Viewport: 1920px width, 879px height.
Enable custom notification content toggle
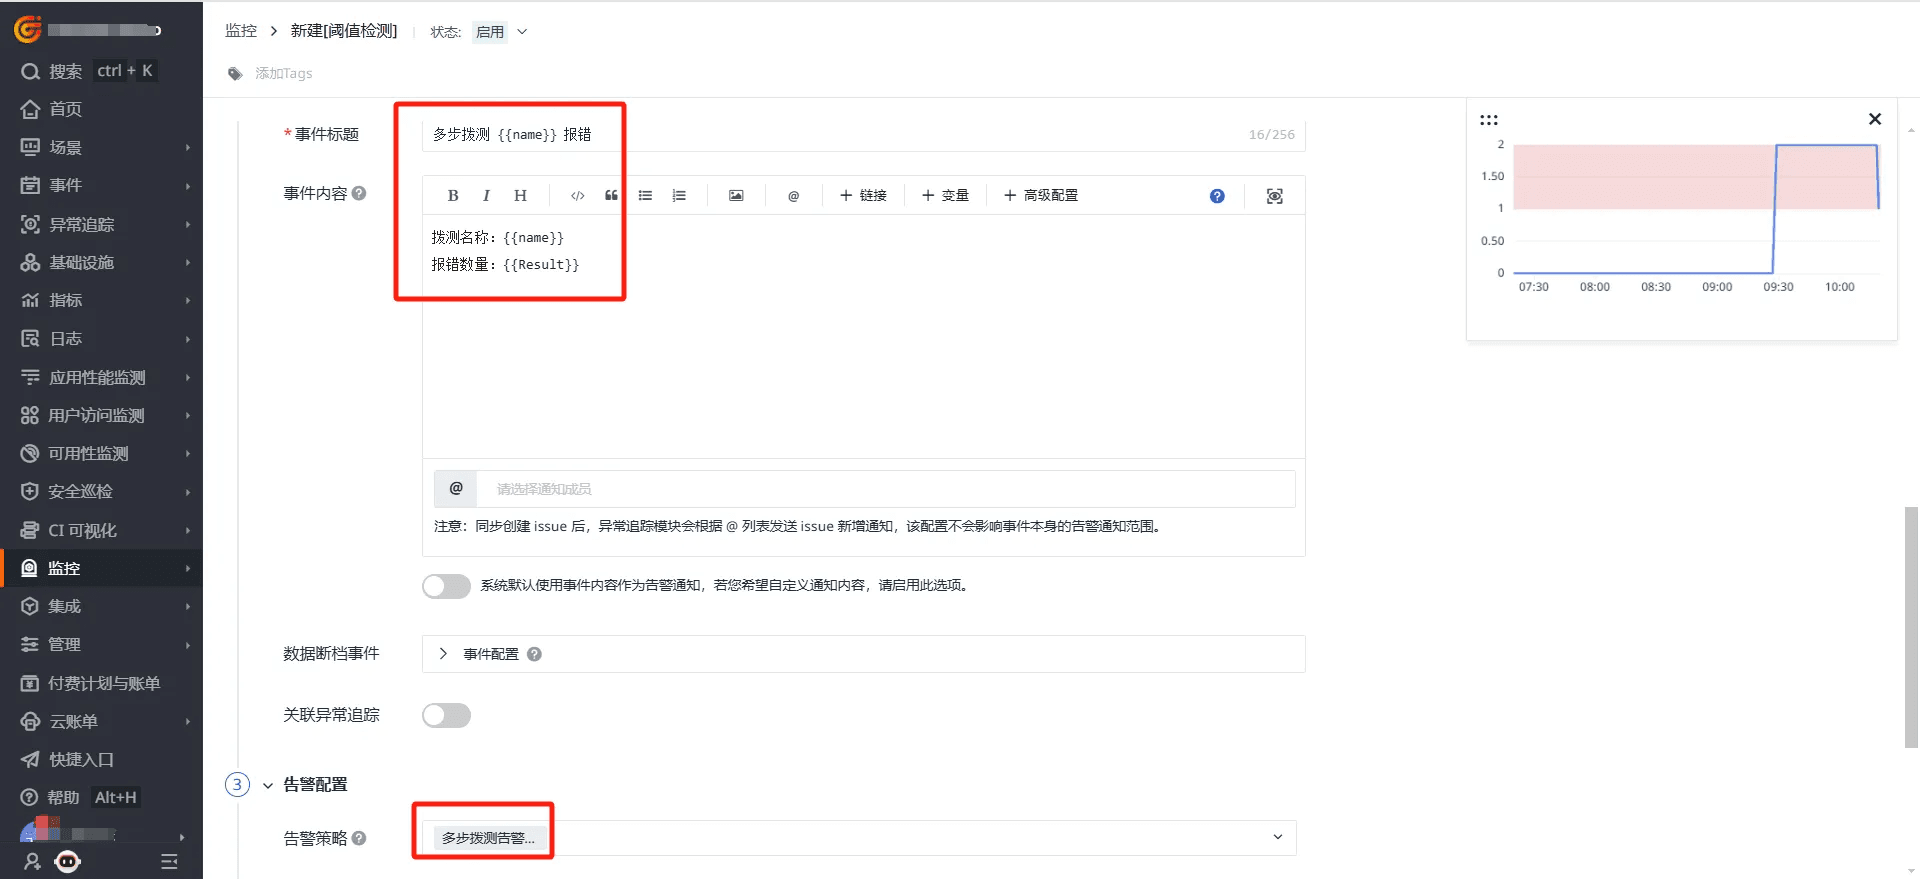[446, 586]
